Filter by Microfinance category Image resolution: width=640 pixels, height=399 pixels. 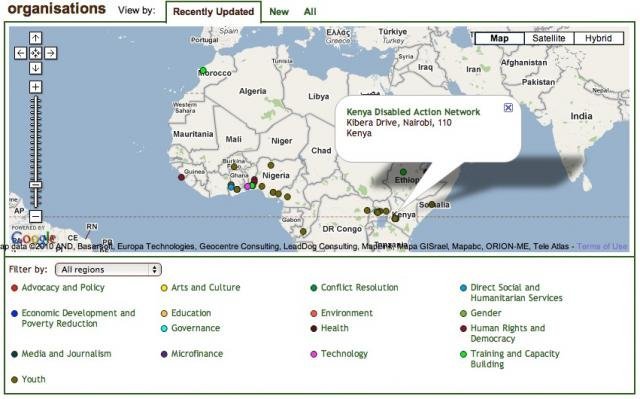[x=197, y=354]
